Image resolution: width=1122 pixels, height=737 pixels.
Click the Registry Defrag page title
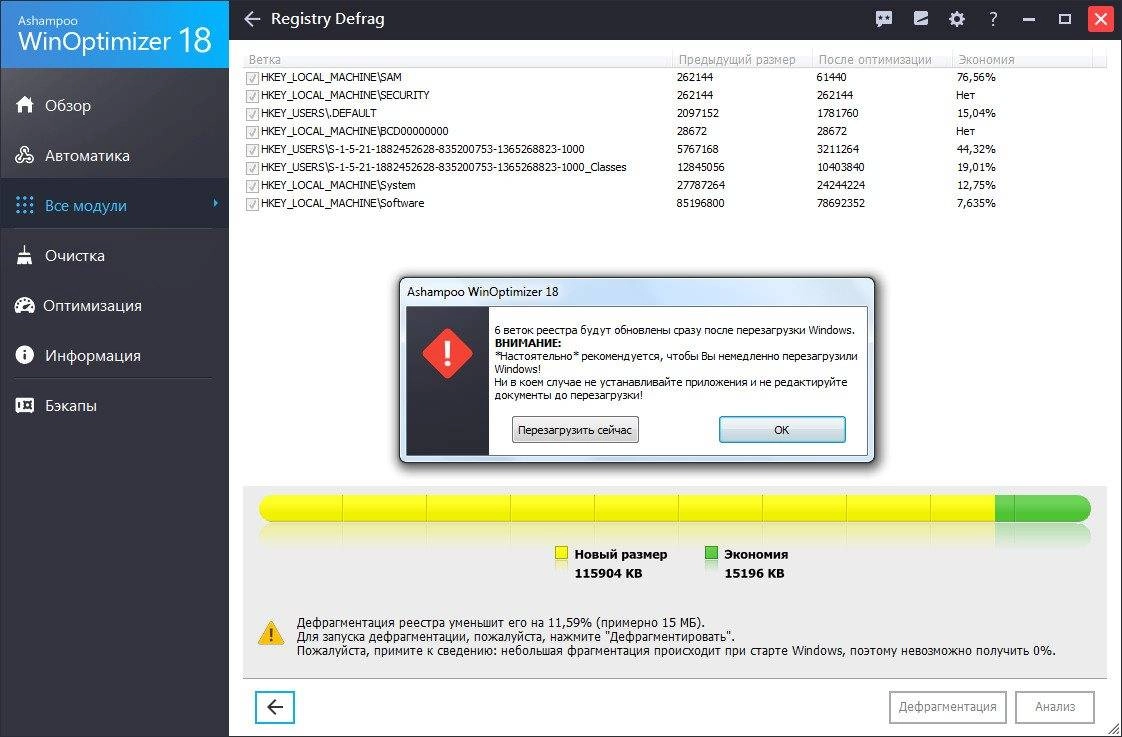click(328, 19)
